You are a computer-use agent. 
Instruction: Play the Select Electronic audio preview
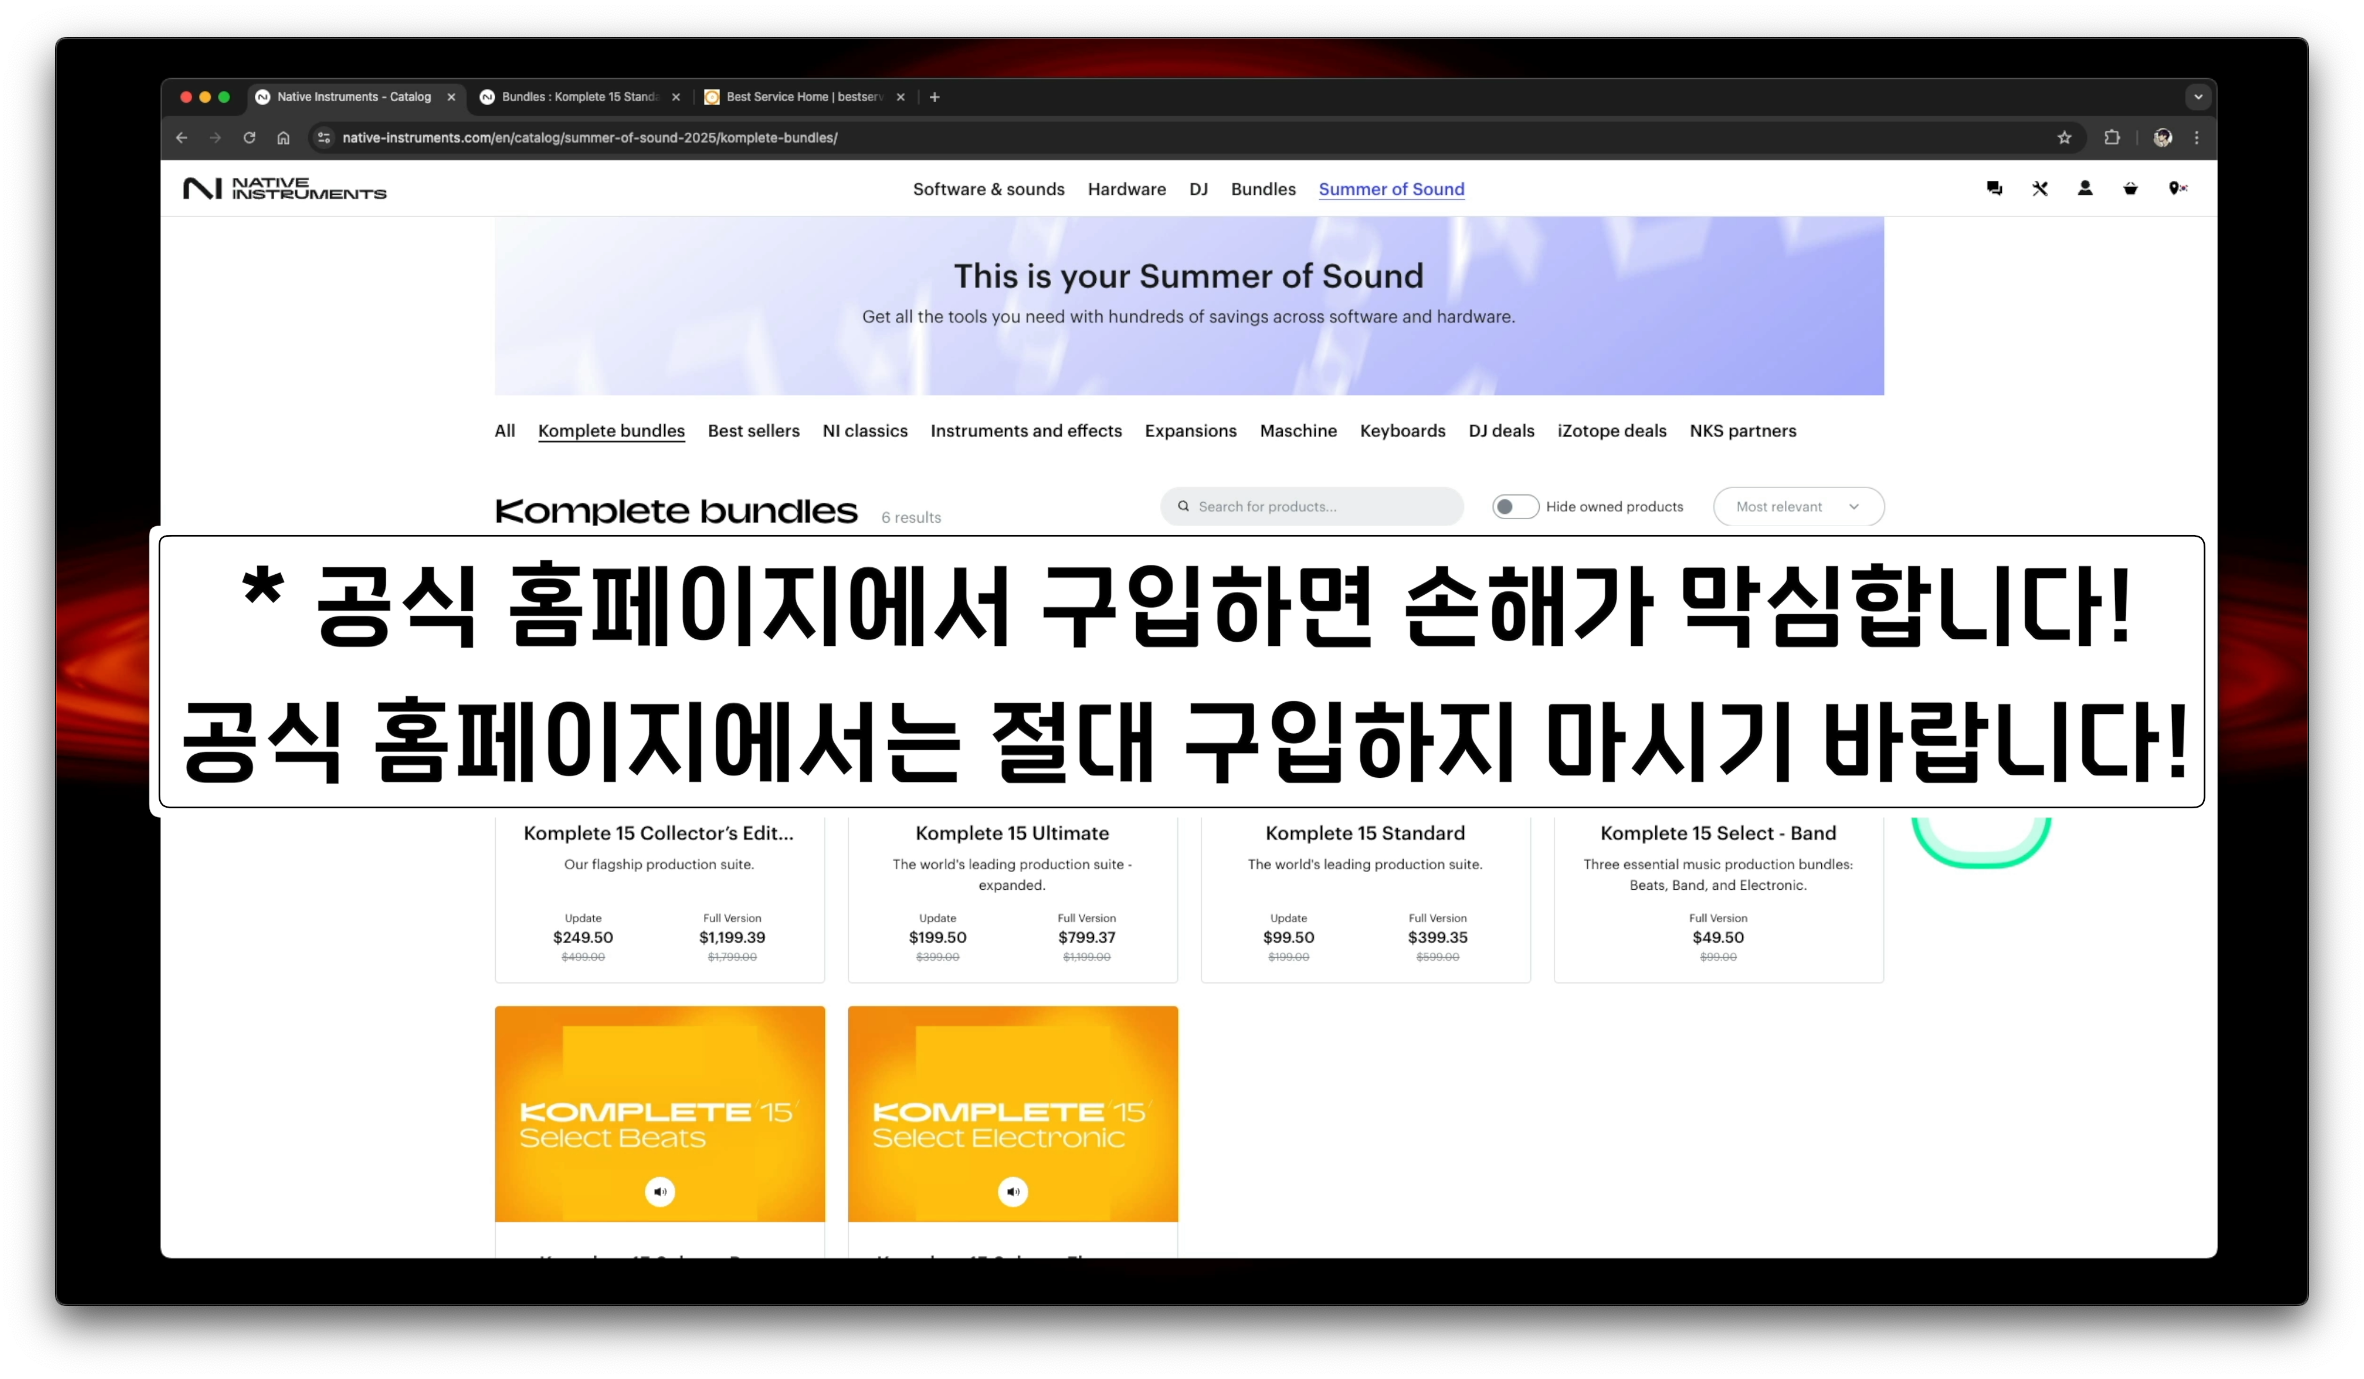(x=1013, y=1191)
